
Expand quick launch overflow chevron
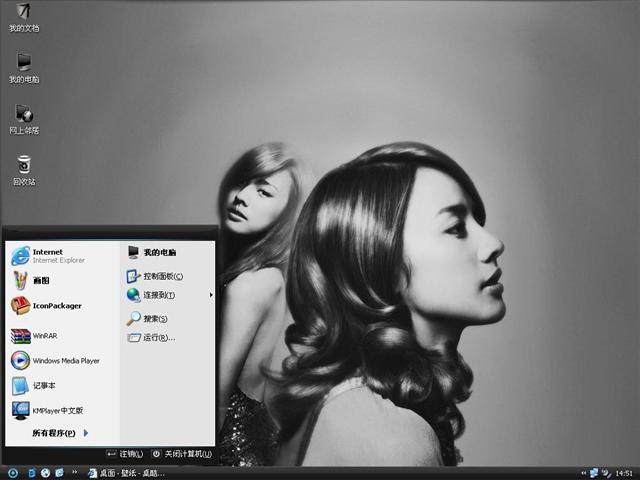(x=75, y=472)
